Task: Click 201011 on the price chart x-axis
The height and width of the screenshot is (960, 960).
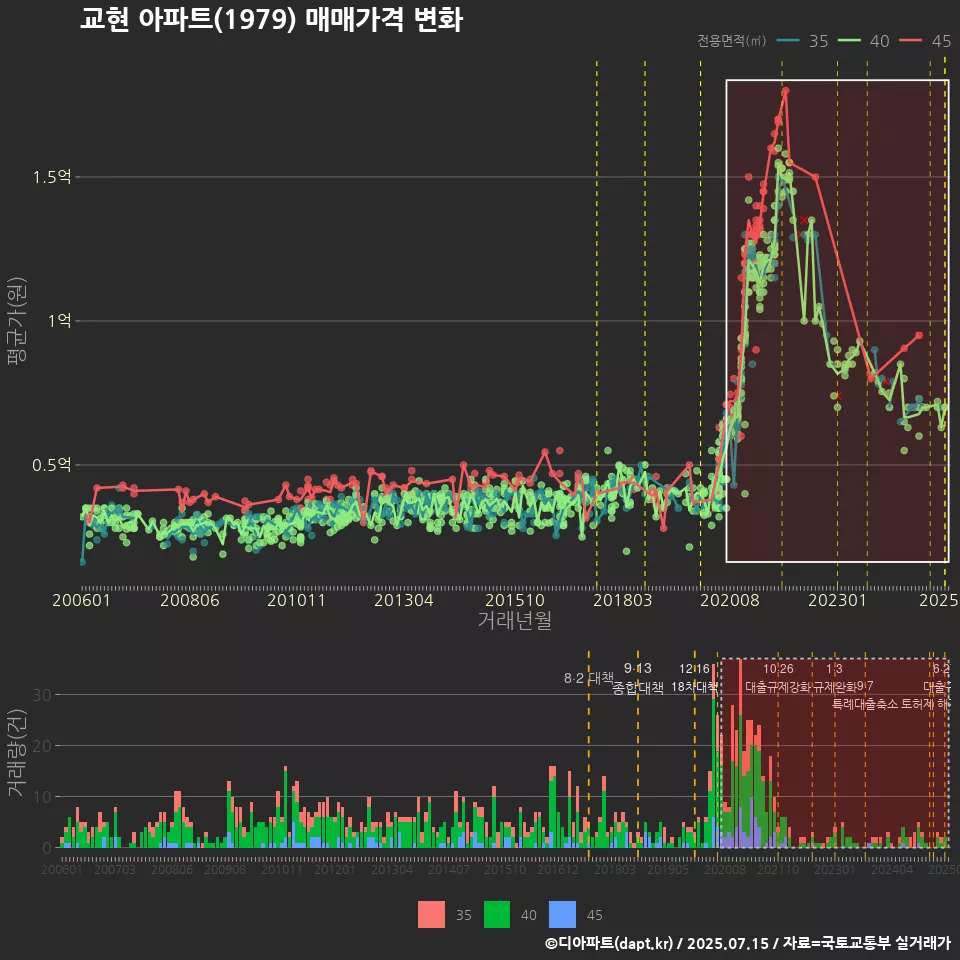Action: point(296,600)
